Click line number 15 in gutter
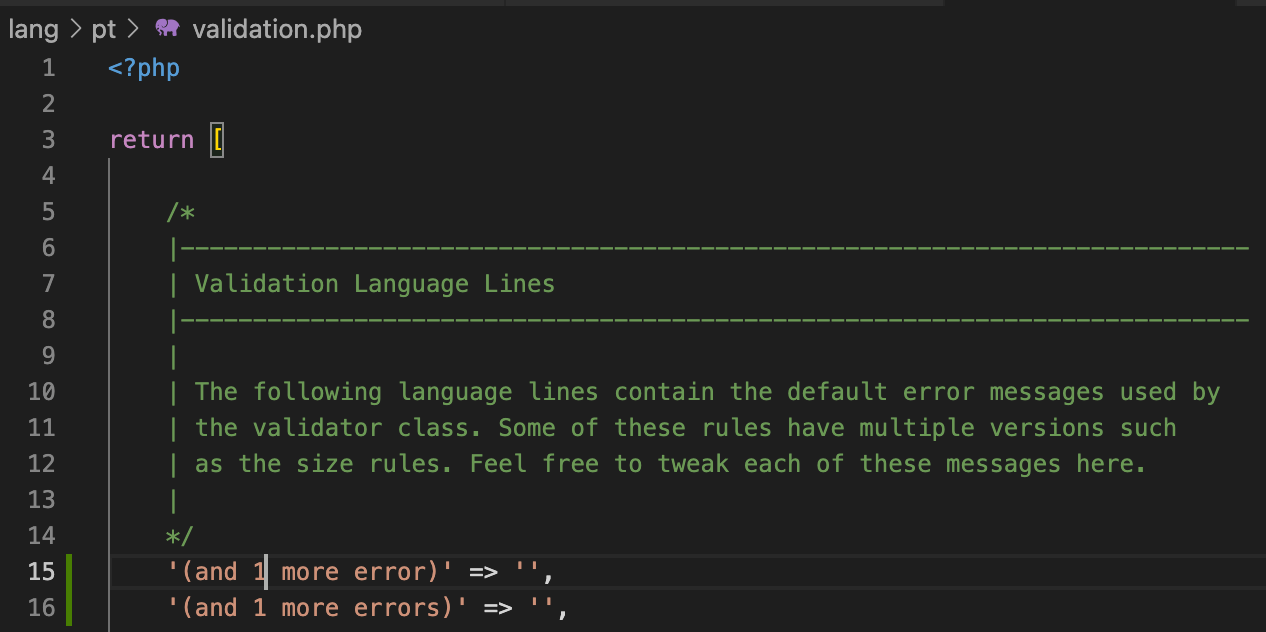Image resolution: width=1266 pixels, height=632 pixels. click(x=42, y=572)
